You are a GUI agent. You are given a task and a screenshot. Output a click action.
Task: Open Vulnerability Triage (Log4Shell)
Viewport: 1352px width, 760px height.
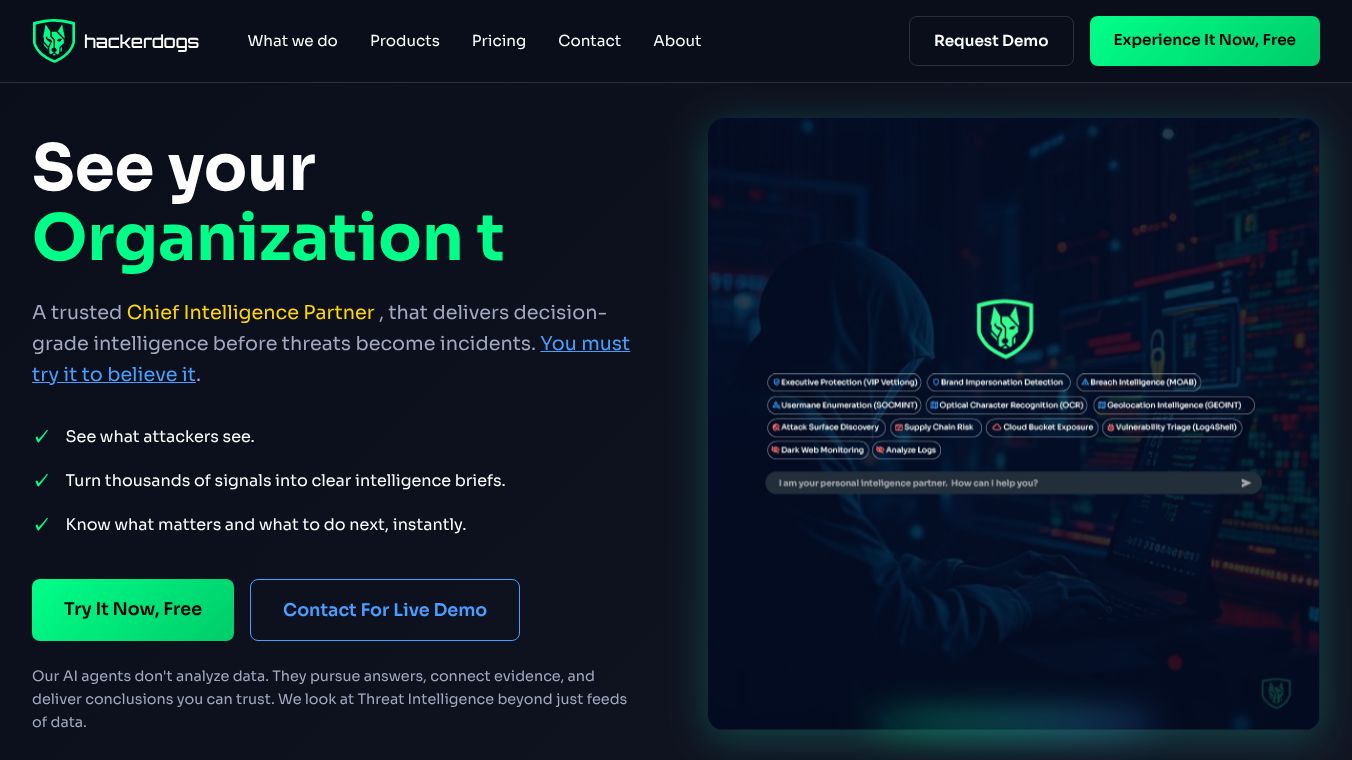pyautogui.click(x=1172, y=427)
